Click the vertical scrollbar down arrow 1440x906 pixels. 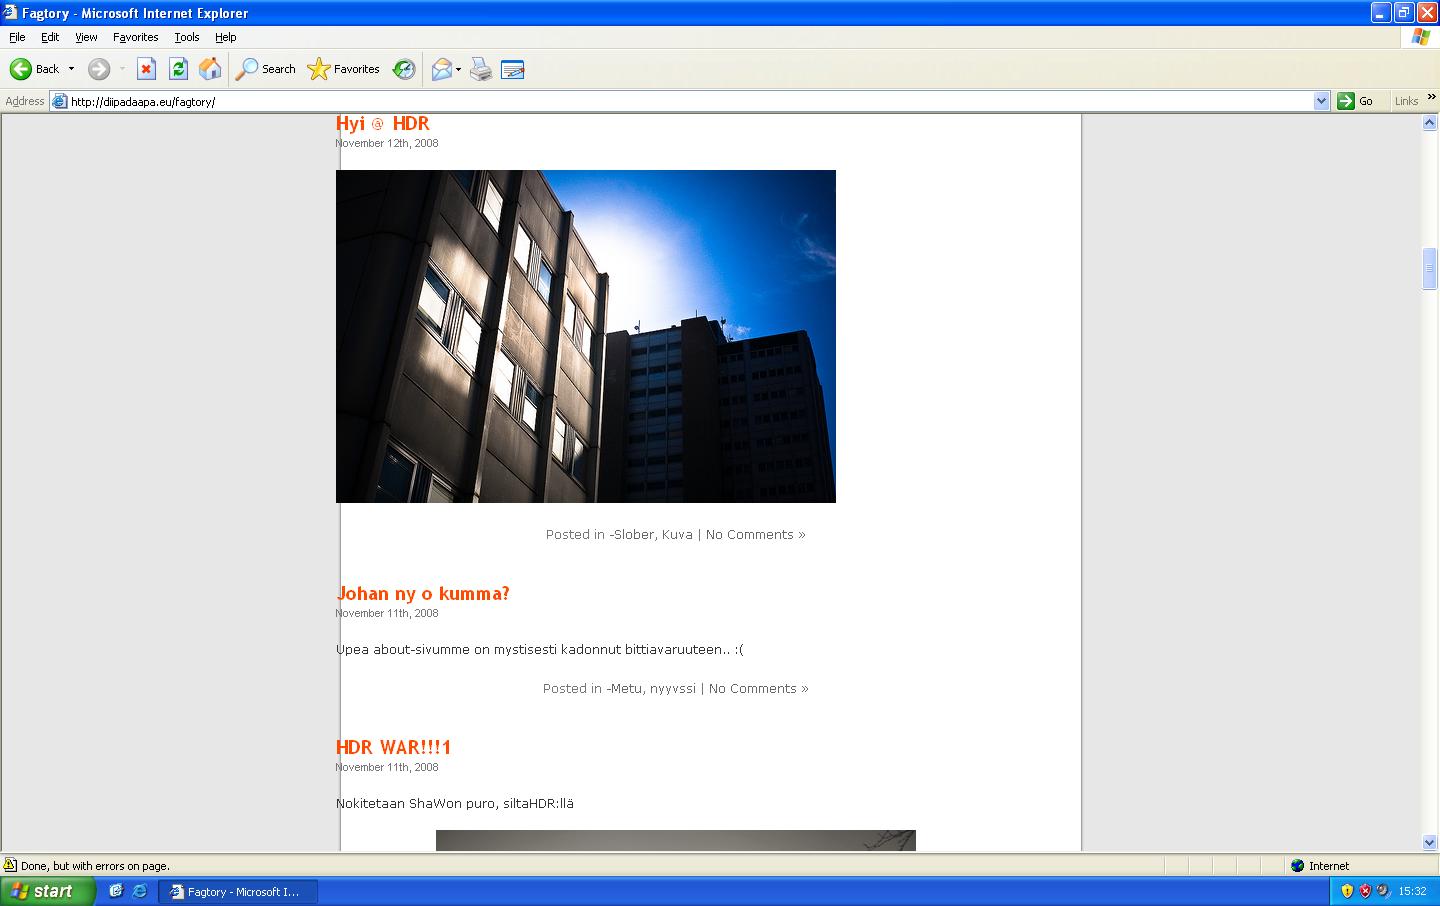pos(1429,842)
